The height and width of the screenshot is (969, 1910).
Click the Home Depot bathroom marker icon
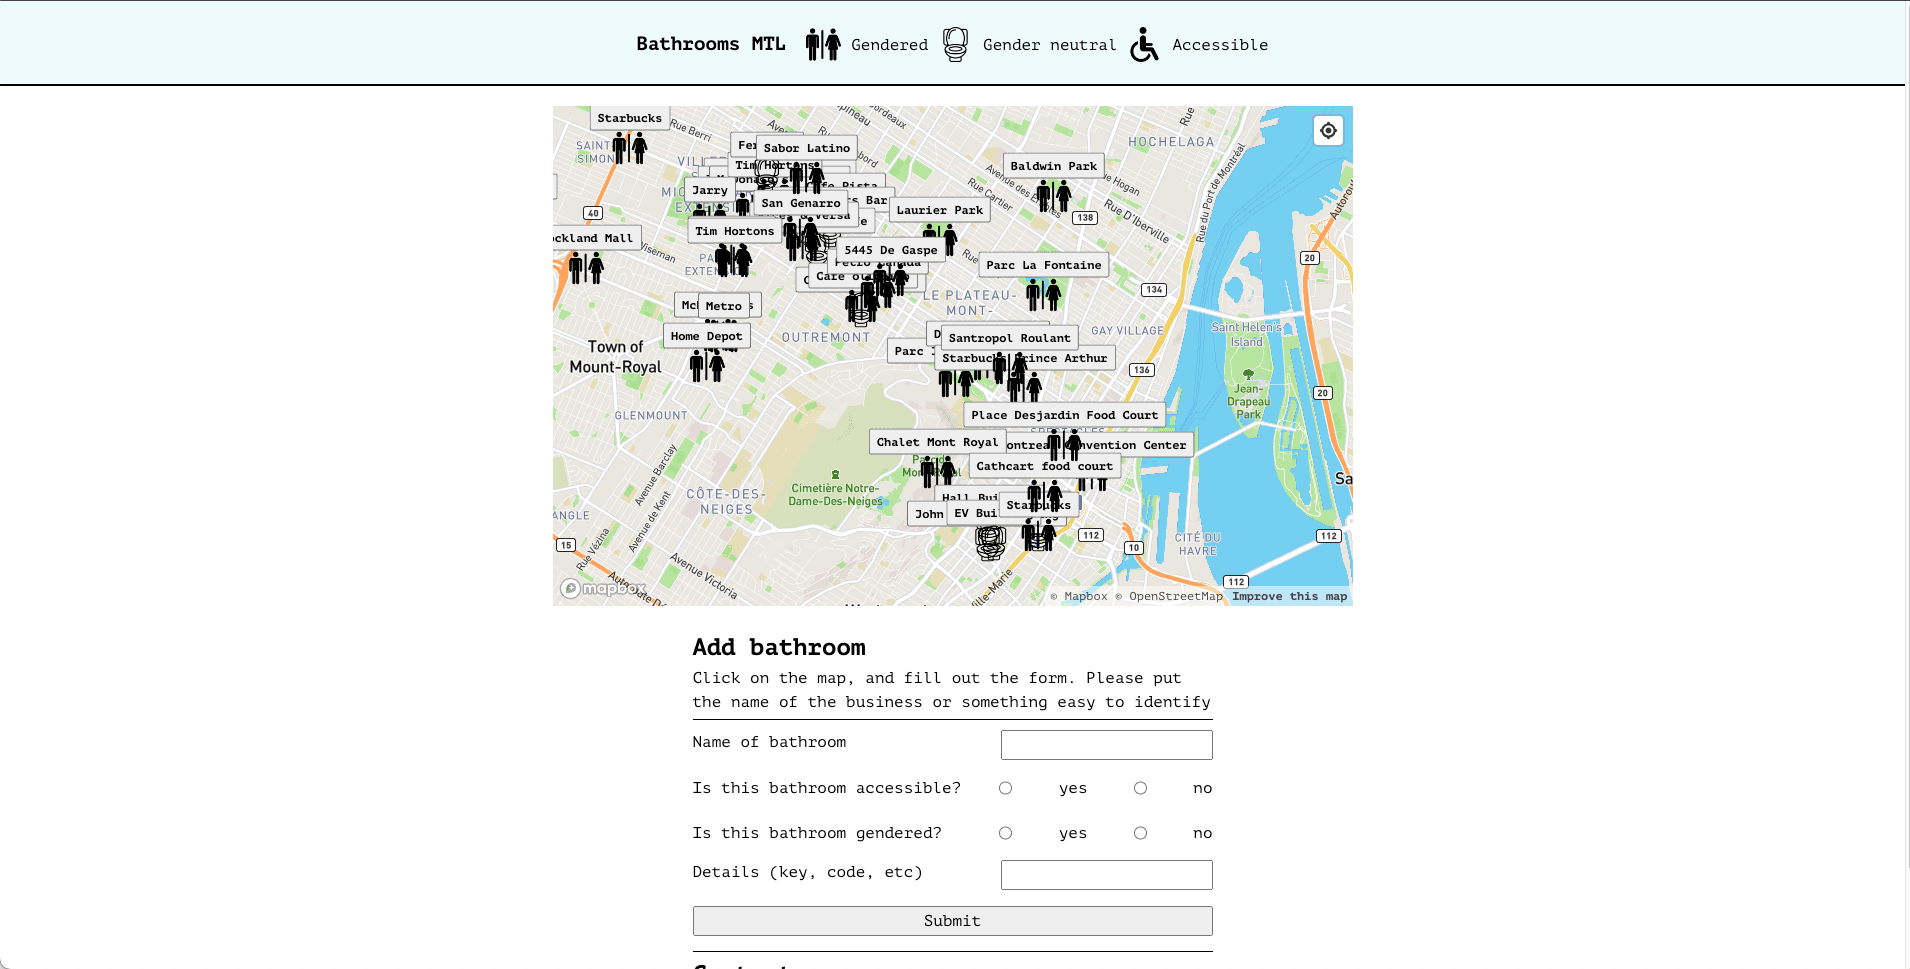tap(707, 366)
